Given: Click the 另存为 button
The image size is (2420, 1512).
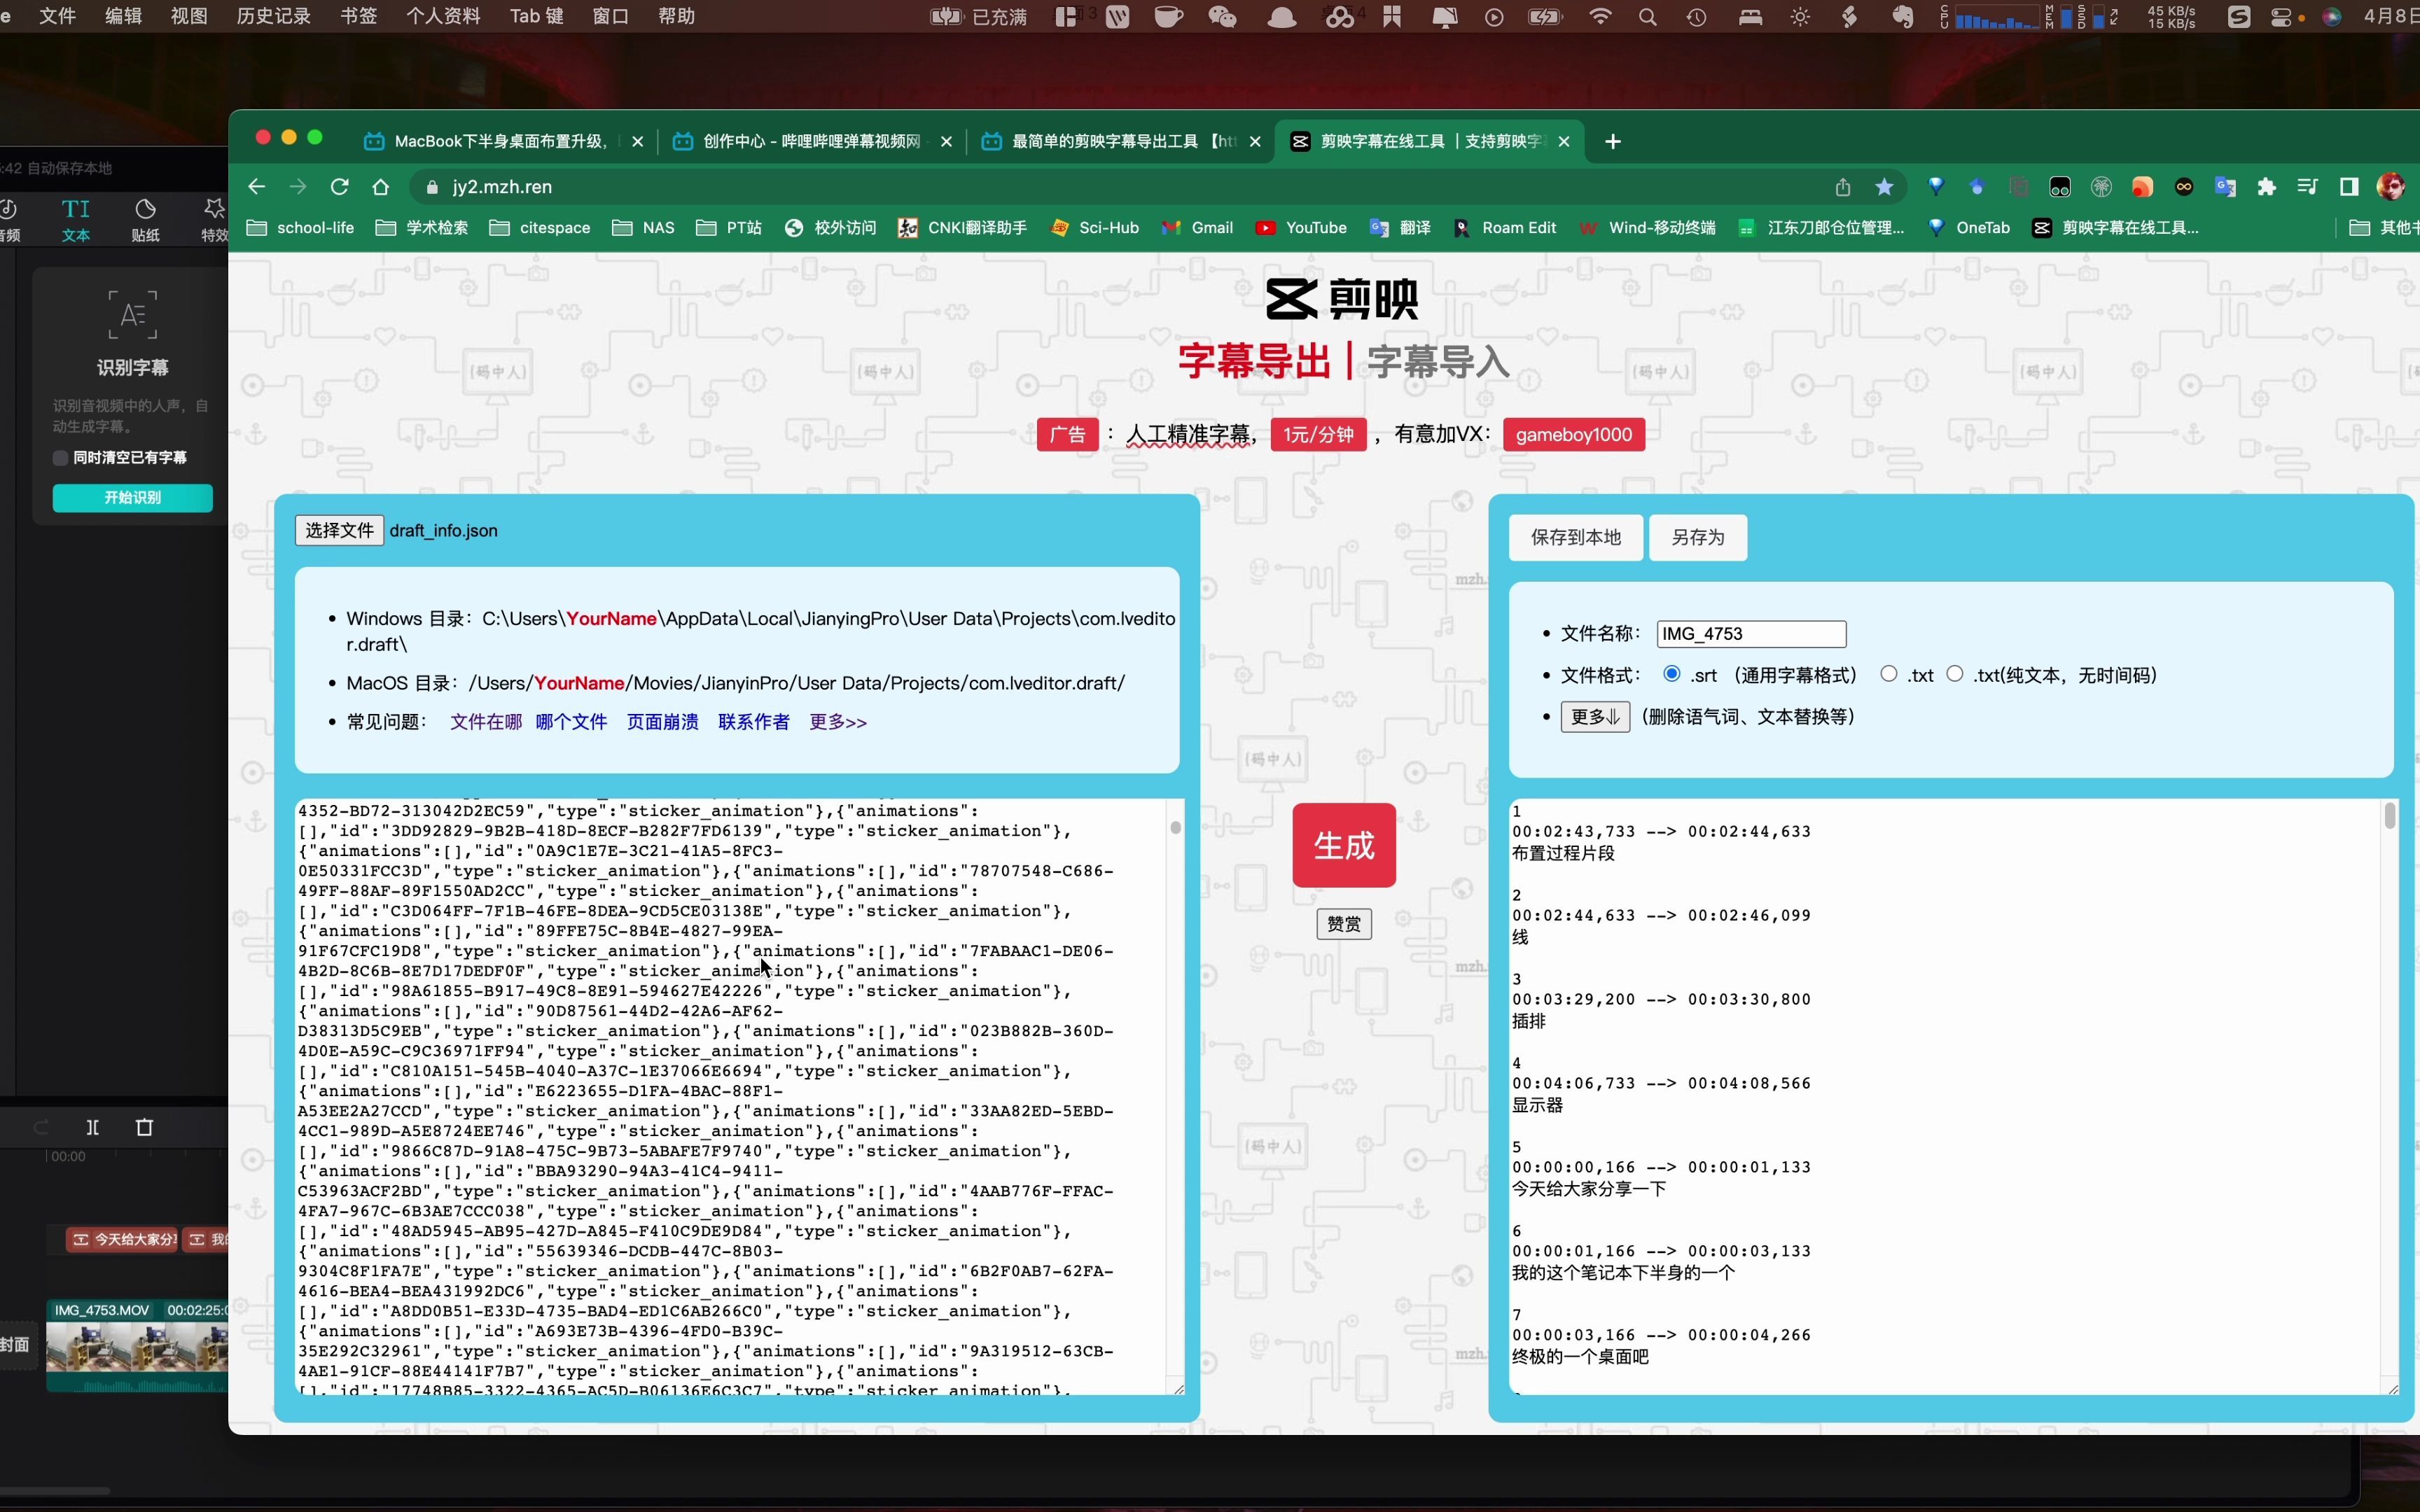Looking at the screenshot, I should (1697, 537).
